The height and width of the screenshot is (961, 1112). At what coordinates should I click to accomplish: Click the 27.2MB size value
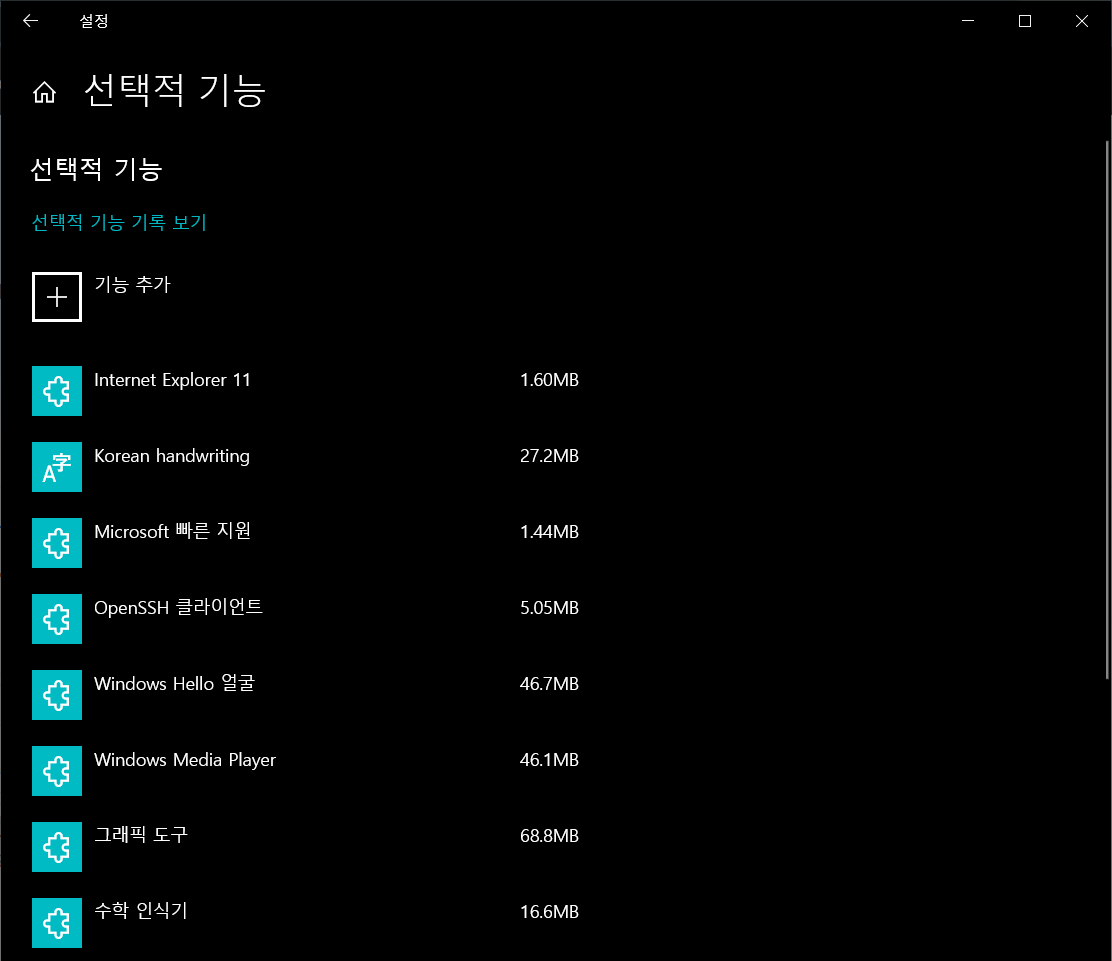(x=550, y=456)
